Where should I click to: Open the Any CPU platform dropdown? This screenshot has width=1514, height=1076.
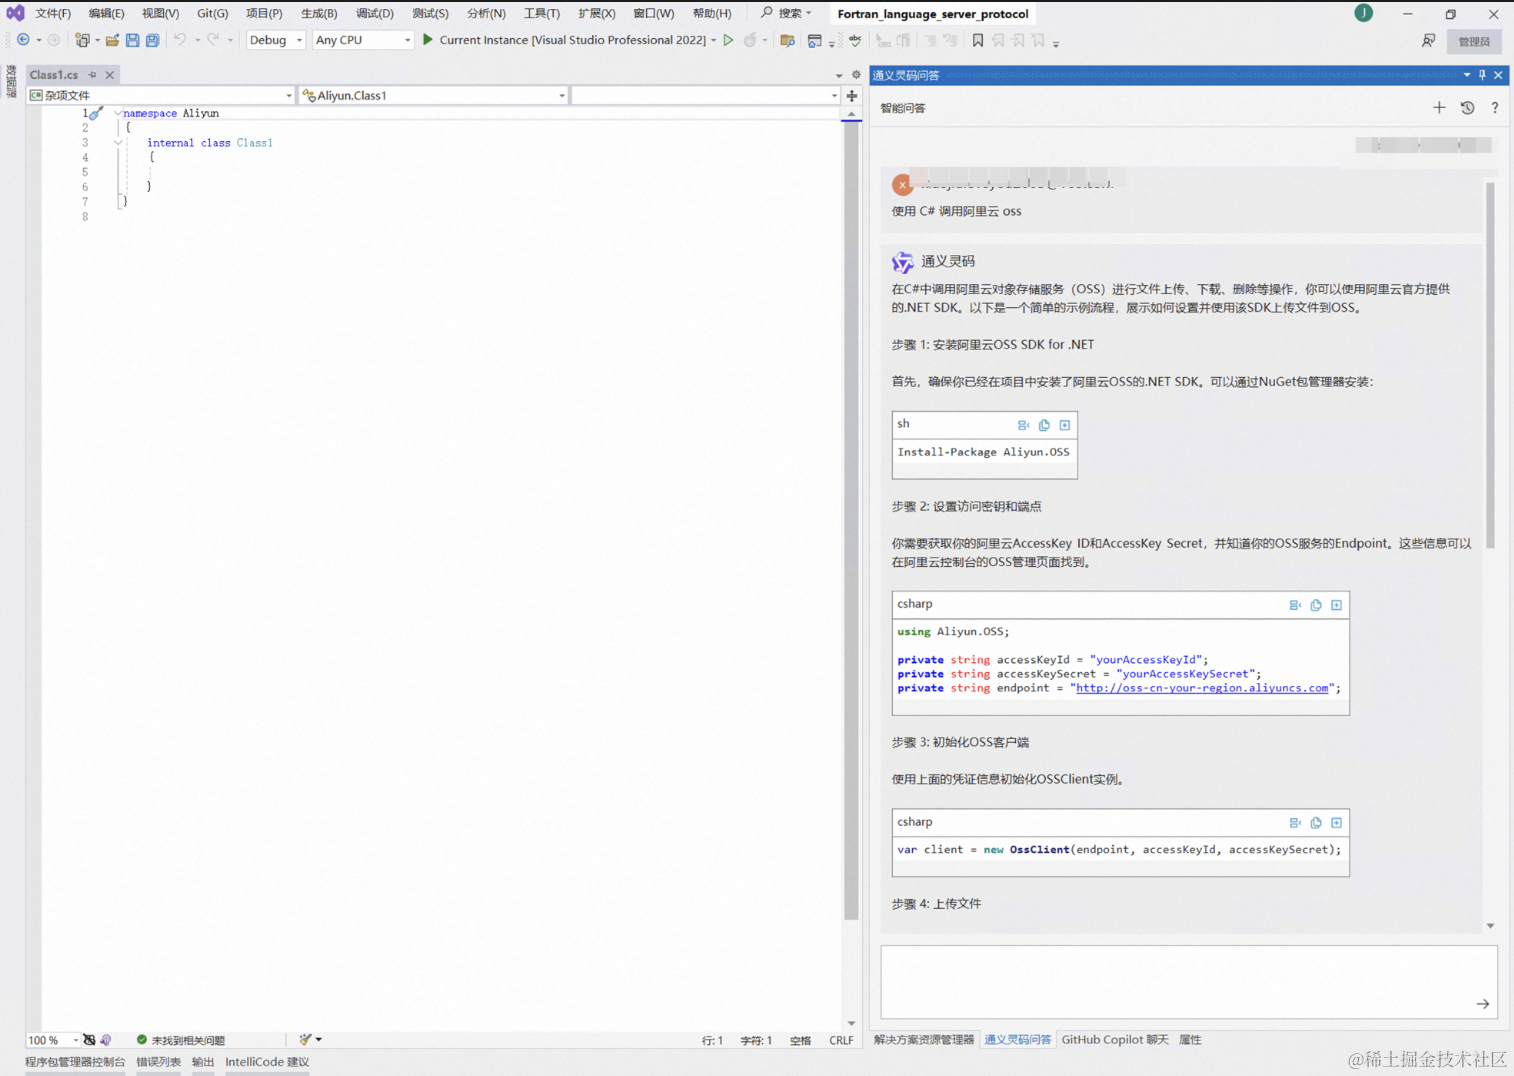point(362,40)
